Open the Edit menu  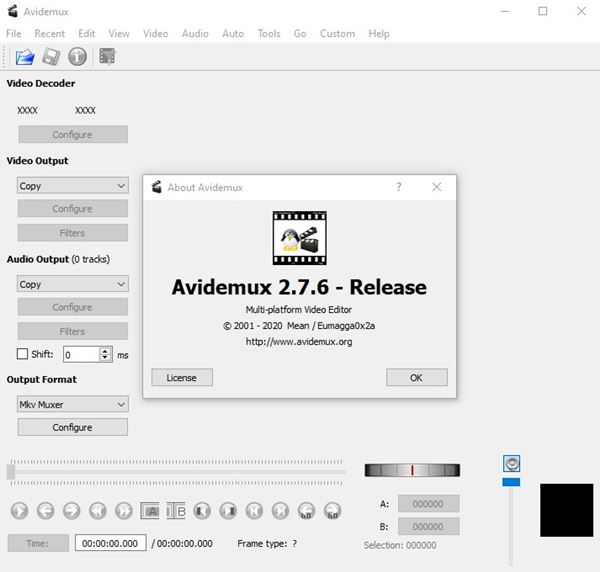[86, 34]
